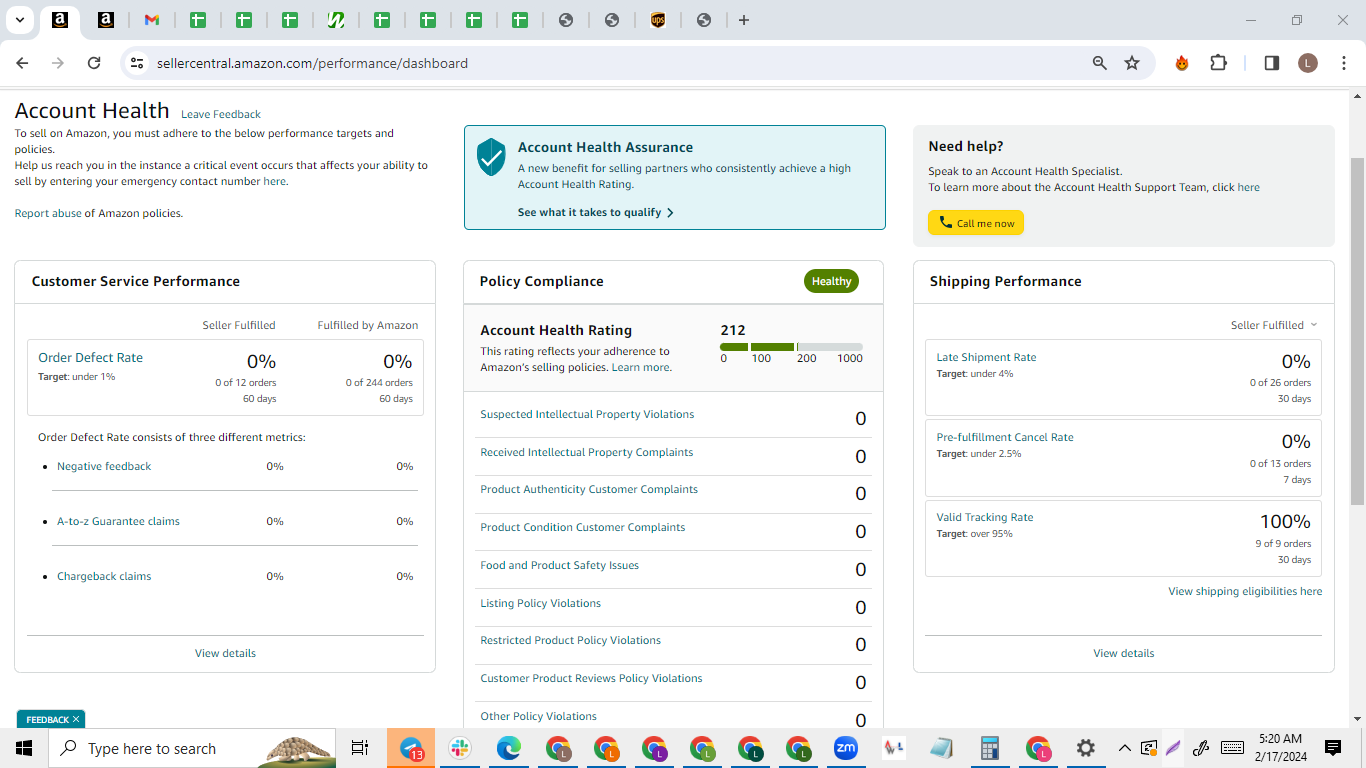Open Chrome with the purple profile badge
1366x768 pixels.
pyautogui.click(x=654, y=748)
